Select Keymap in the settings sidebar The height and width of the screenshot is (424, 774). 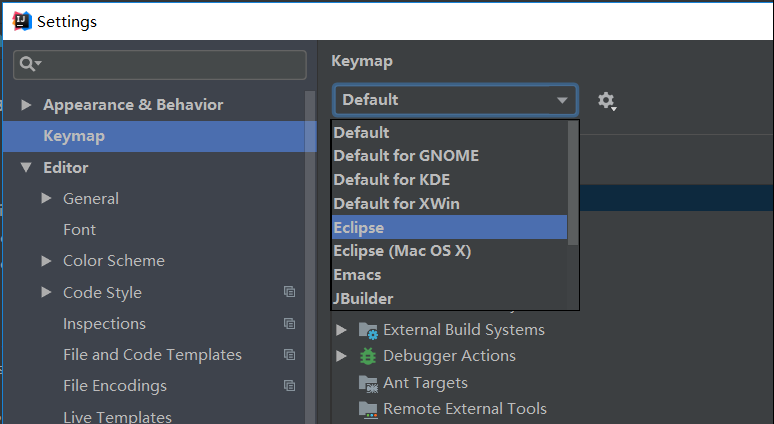coord(74,136)
